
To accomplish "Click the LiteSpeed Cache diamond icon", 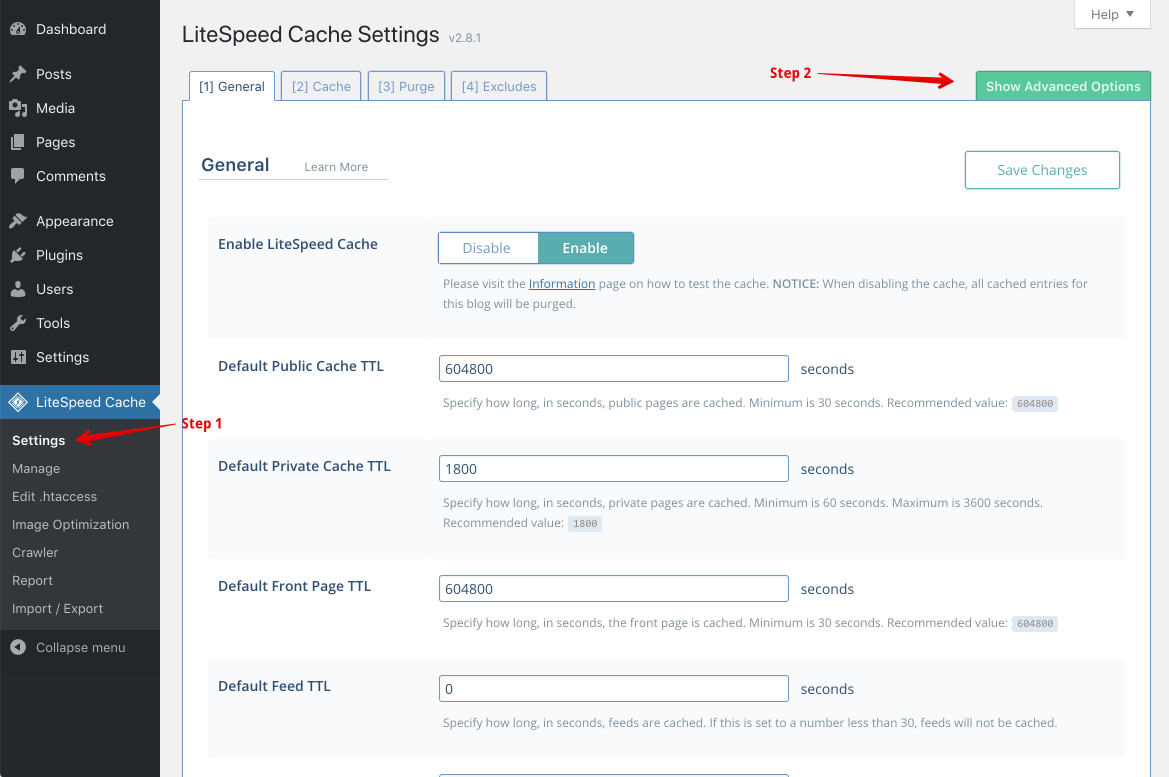I will click(x=18, y=402).
